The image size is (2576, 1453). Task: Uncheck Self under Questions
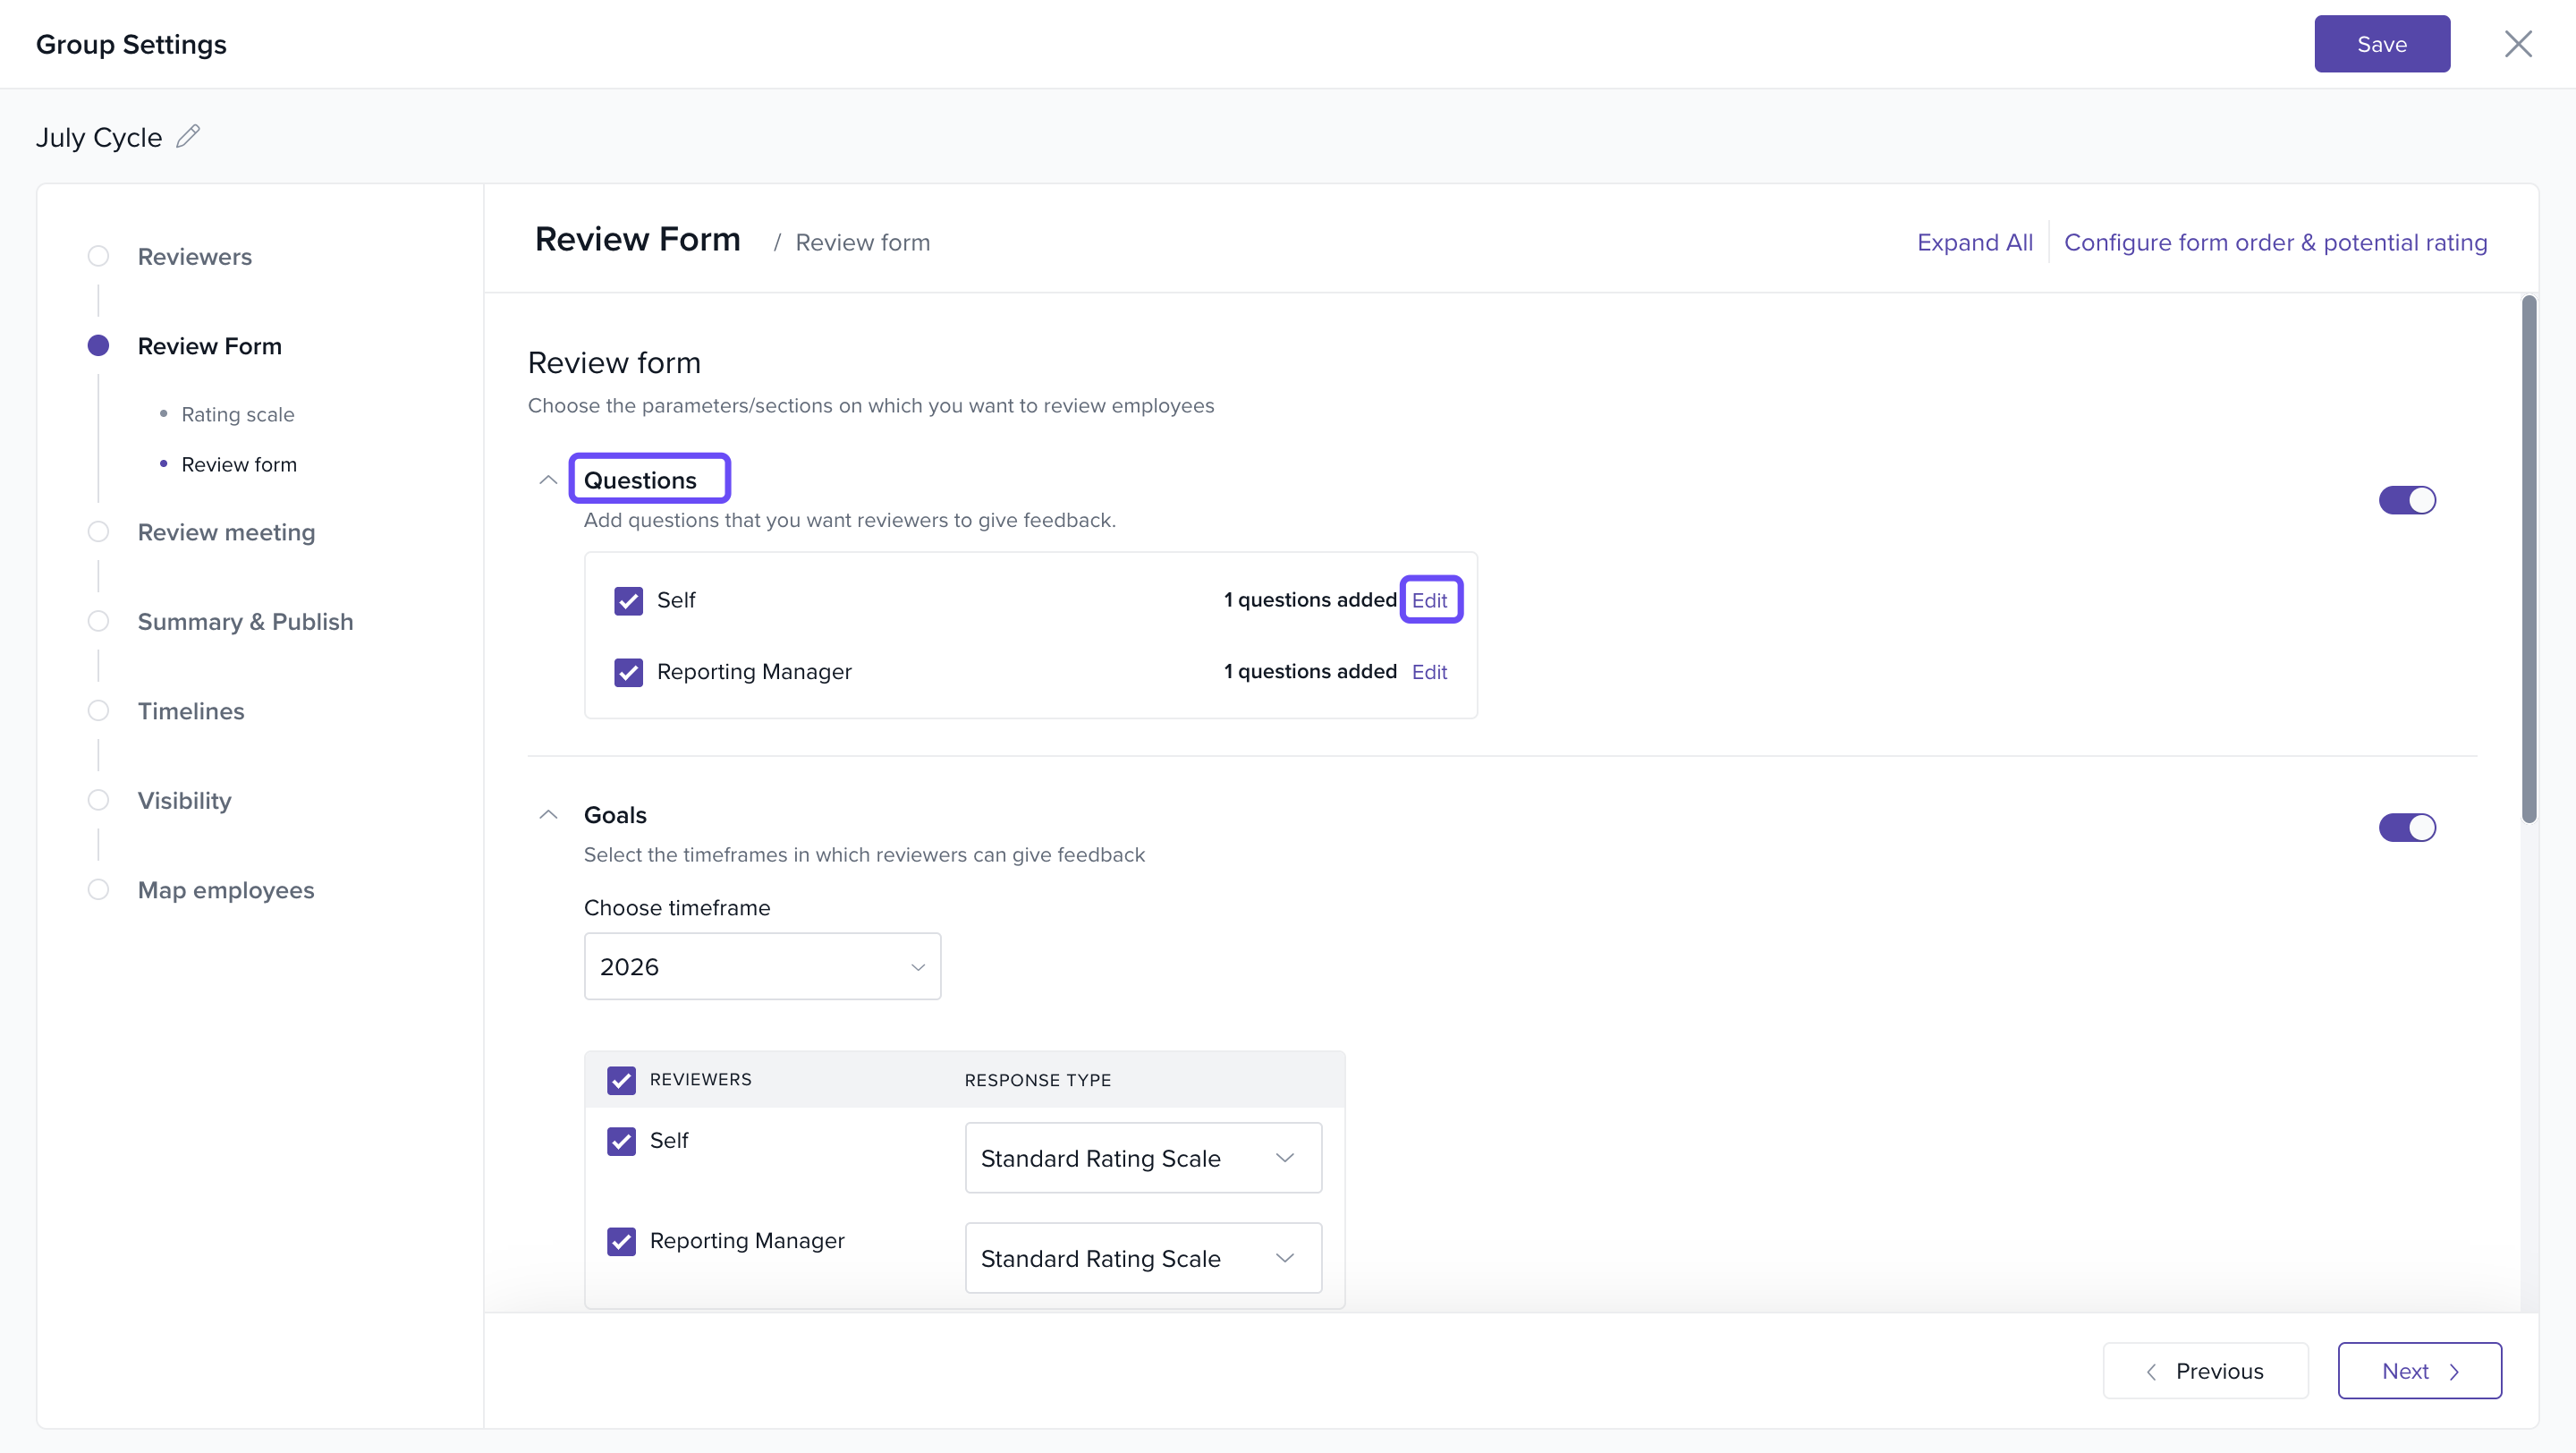[x=628, y=601]
